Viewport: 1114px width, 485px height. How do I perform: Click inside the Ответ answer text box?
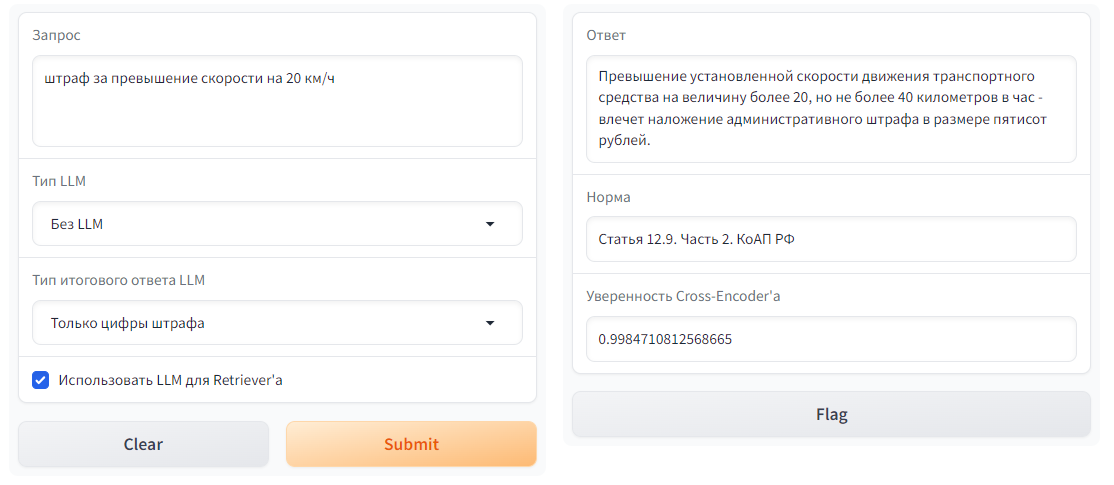[831, 108]
